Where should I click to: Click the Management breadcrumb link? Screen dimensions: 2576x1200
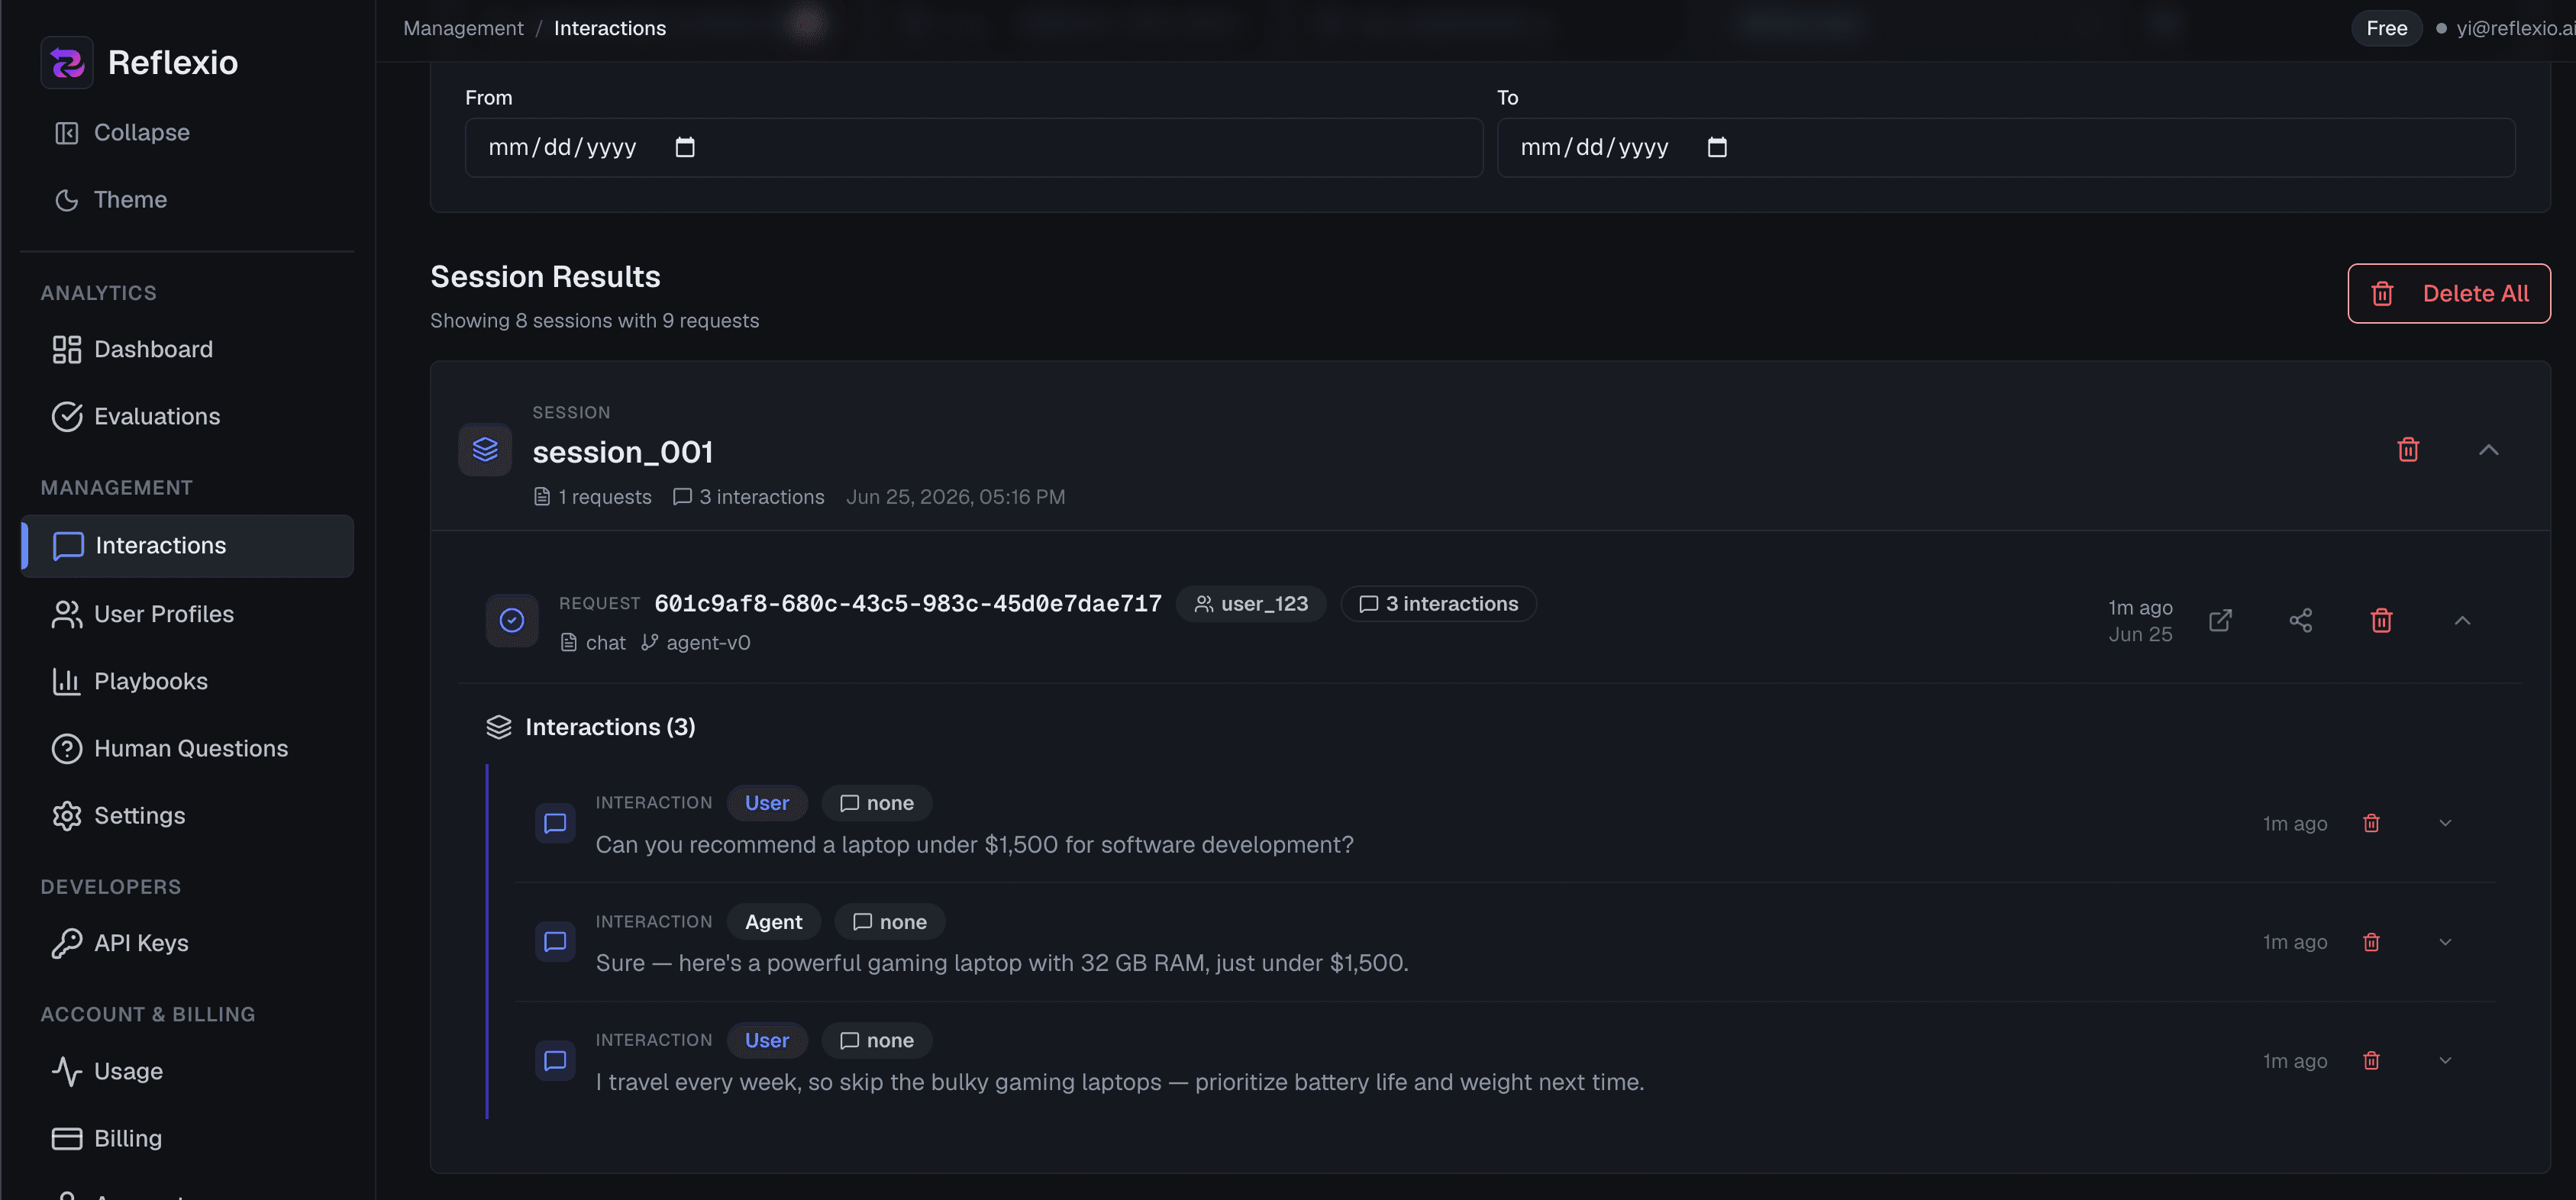coord(463,28)
